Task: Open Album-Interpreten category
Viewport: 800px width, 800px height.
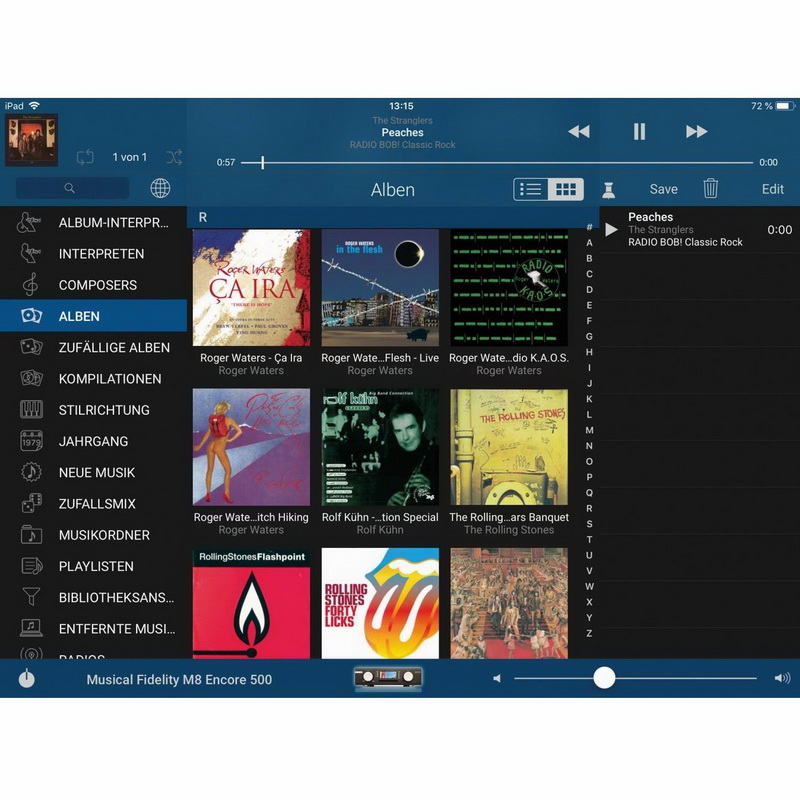Action: (93, 222)
